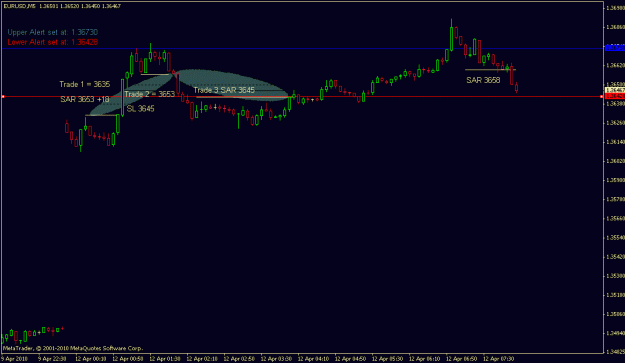Click the '12 Apr 03:30' time axis label
The height and width of the screenshot is (363, 625).
(276, 359)
